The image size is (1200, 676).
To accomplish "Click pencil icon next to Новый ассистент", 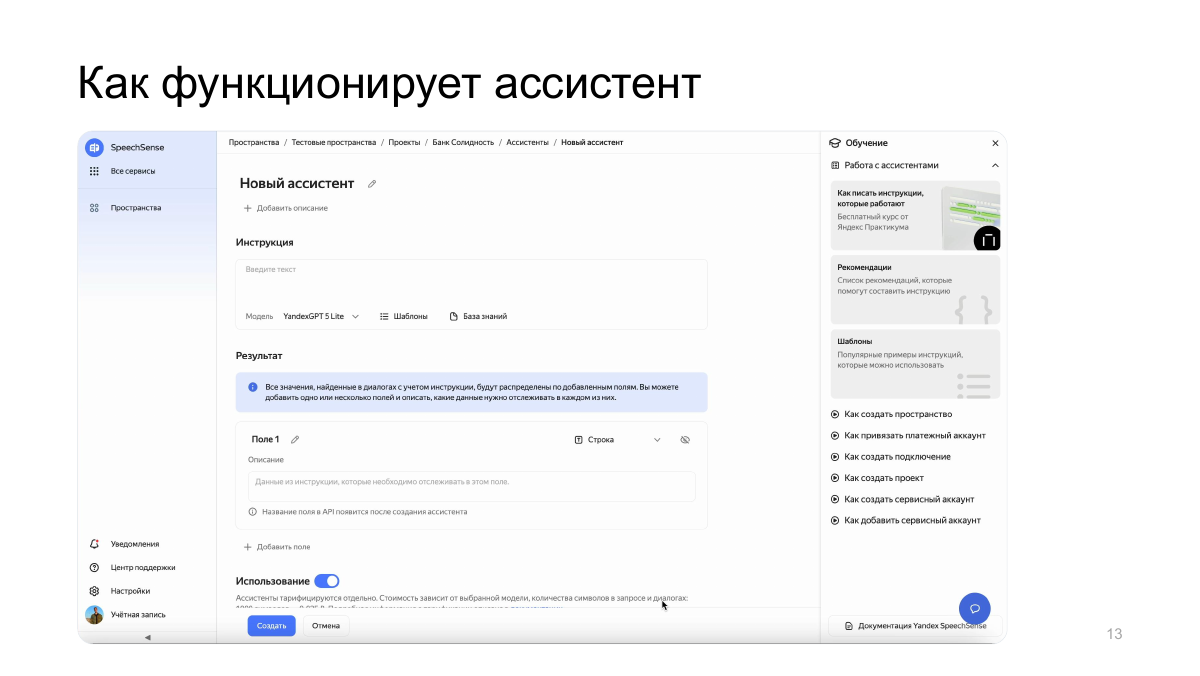I will 372,184.
